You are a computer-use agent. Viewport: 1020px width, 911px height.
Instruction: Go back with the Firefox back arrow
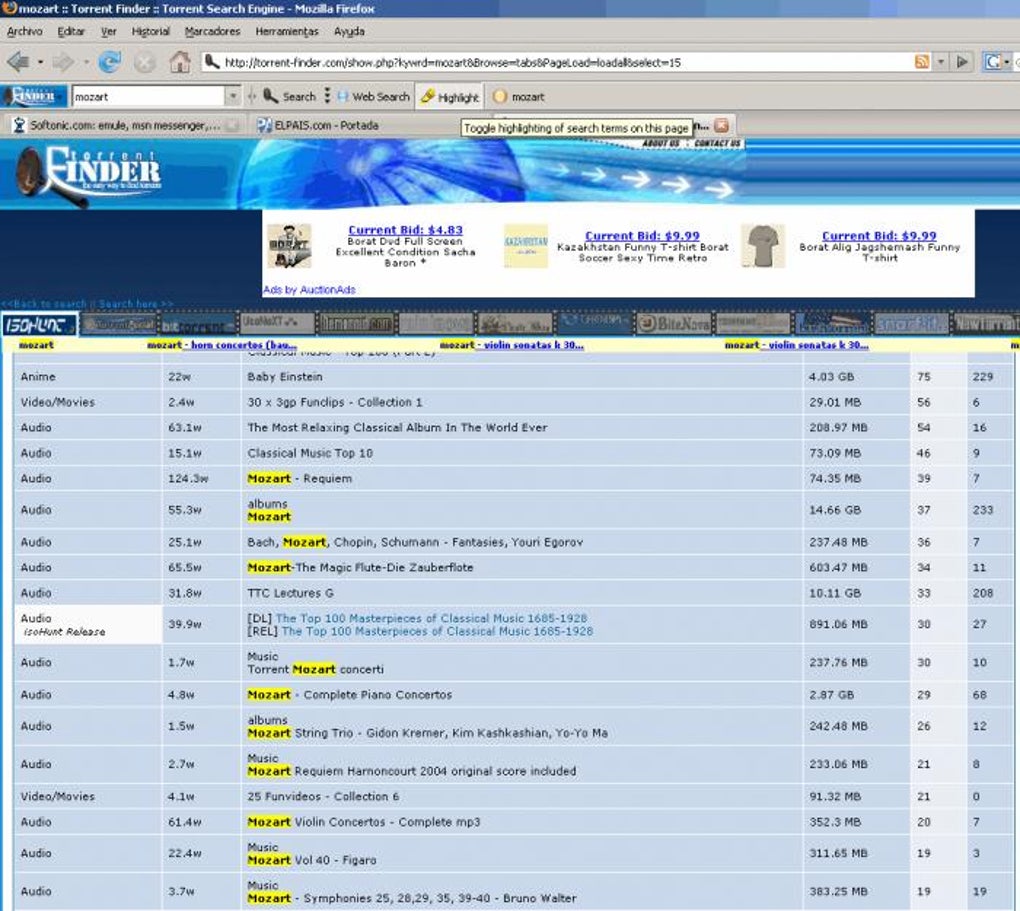coord(18,62)
